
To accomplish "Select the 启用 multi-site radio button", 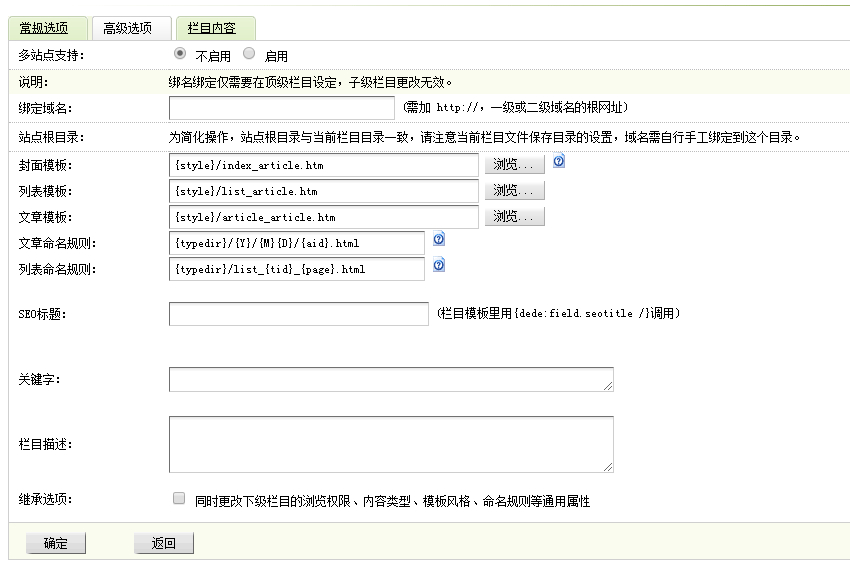I will click(249, 54).
